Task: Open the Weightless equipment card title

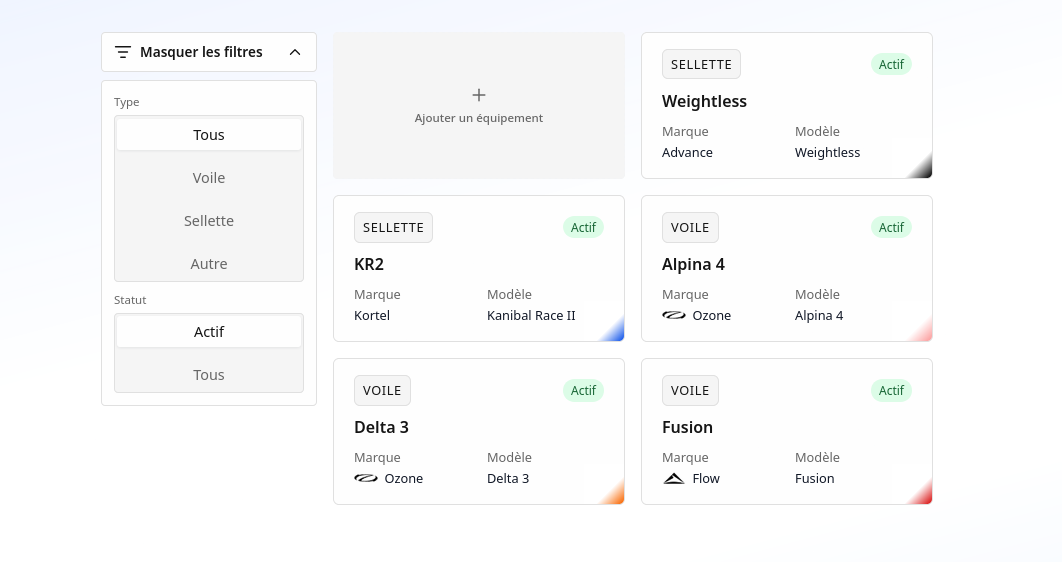Action: 704,102
